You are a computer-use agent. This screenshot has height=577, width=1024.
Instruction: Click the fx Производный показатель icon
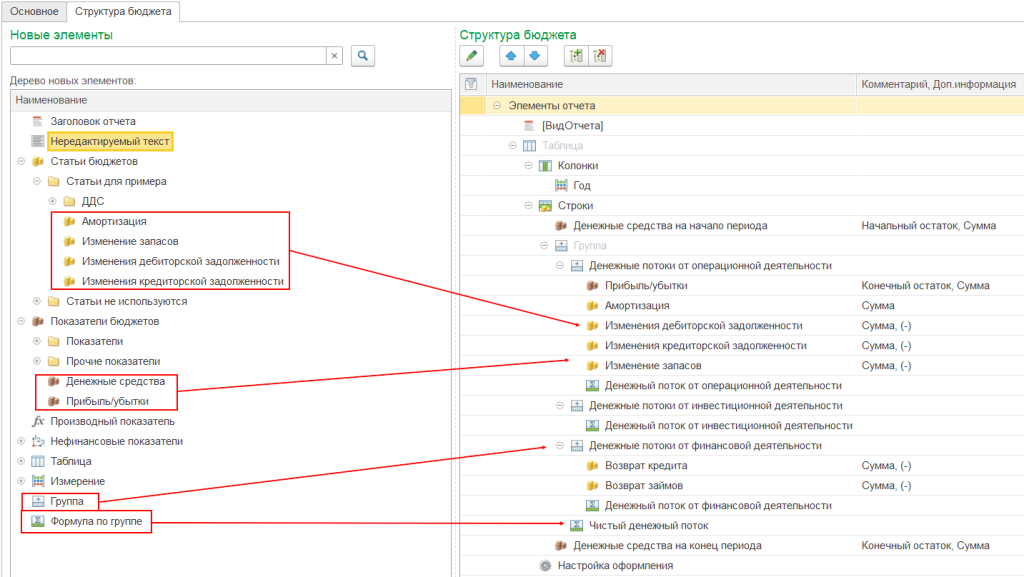[x=38, y=421]
